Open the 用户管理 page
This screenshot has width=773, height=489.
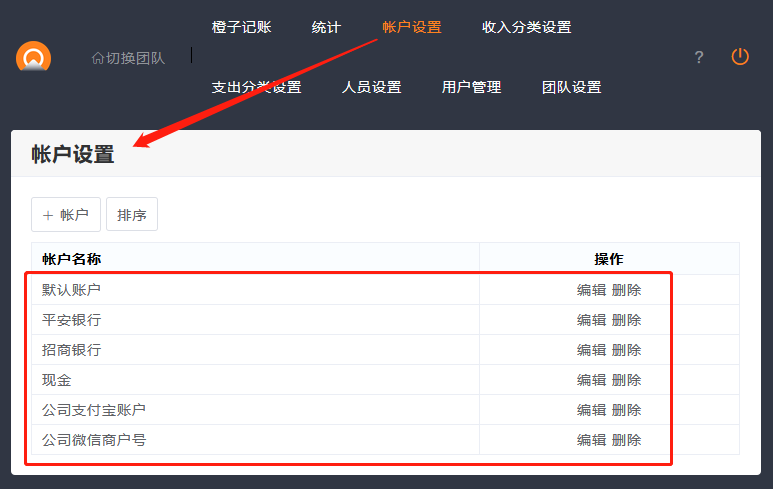click(x=471, y=87)
